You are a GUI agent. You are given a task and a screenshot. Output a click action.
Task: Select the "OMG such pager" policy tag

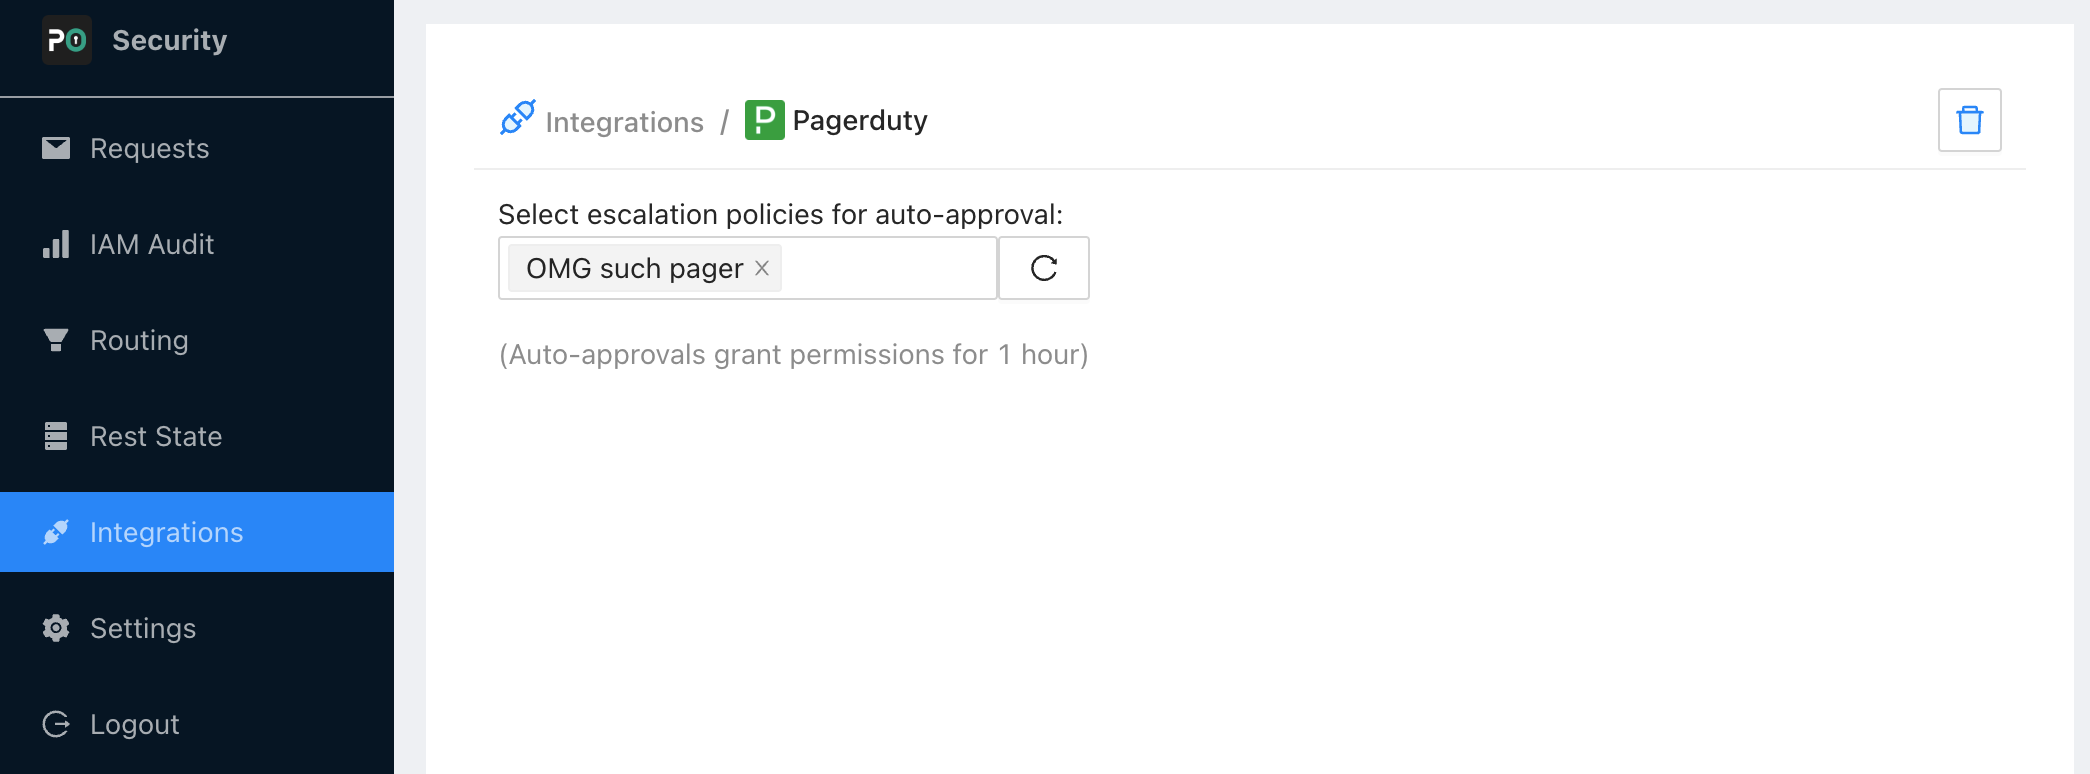tap(634, 268)
